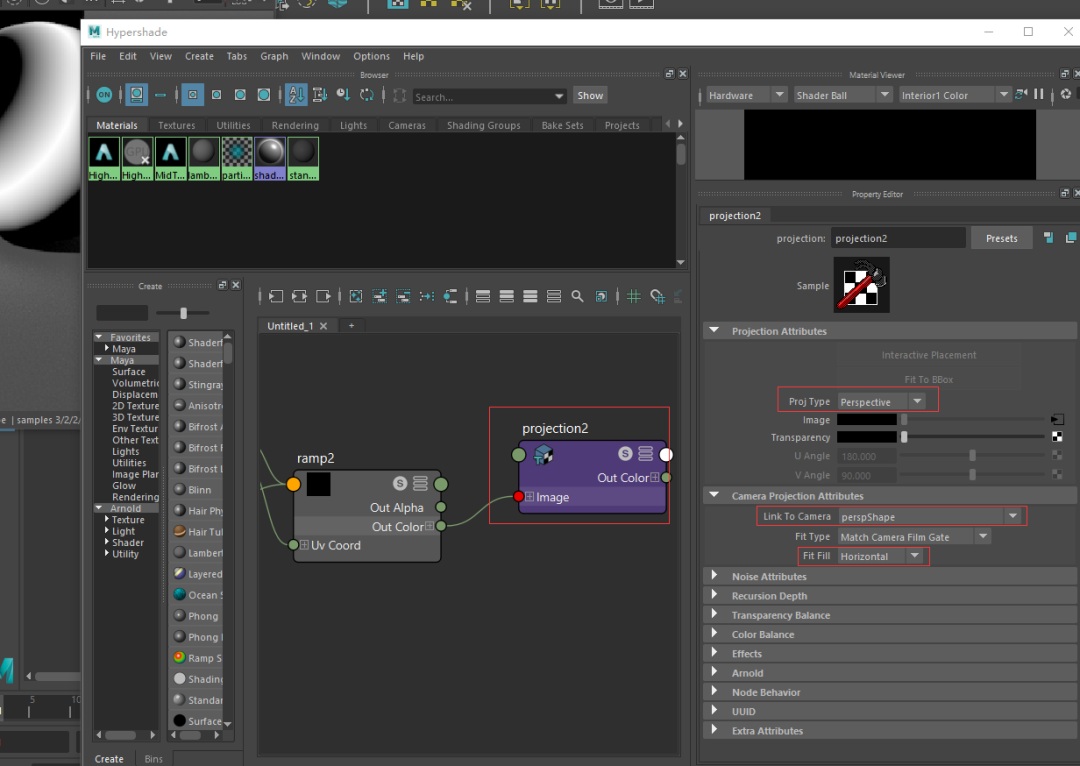This screenshot has height=766, width=1080.
Task: Switch to the Textures tab
Action: point(176,125)
